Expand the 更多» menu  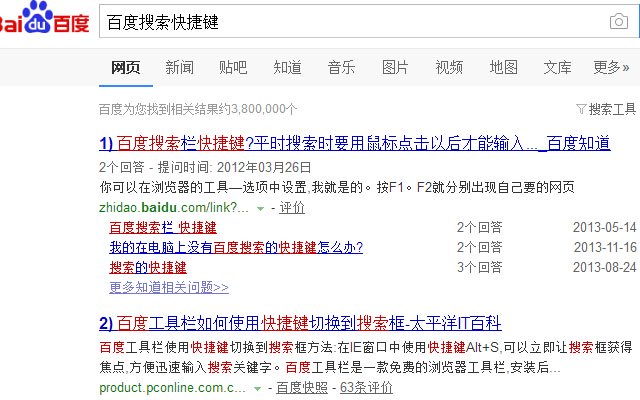pos(611,67)
